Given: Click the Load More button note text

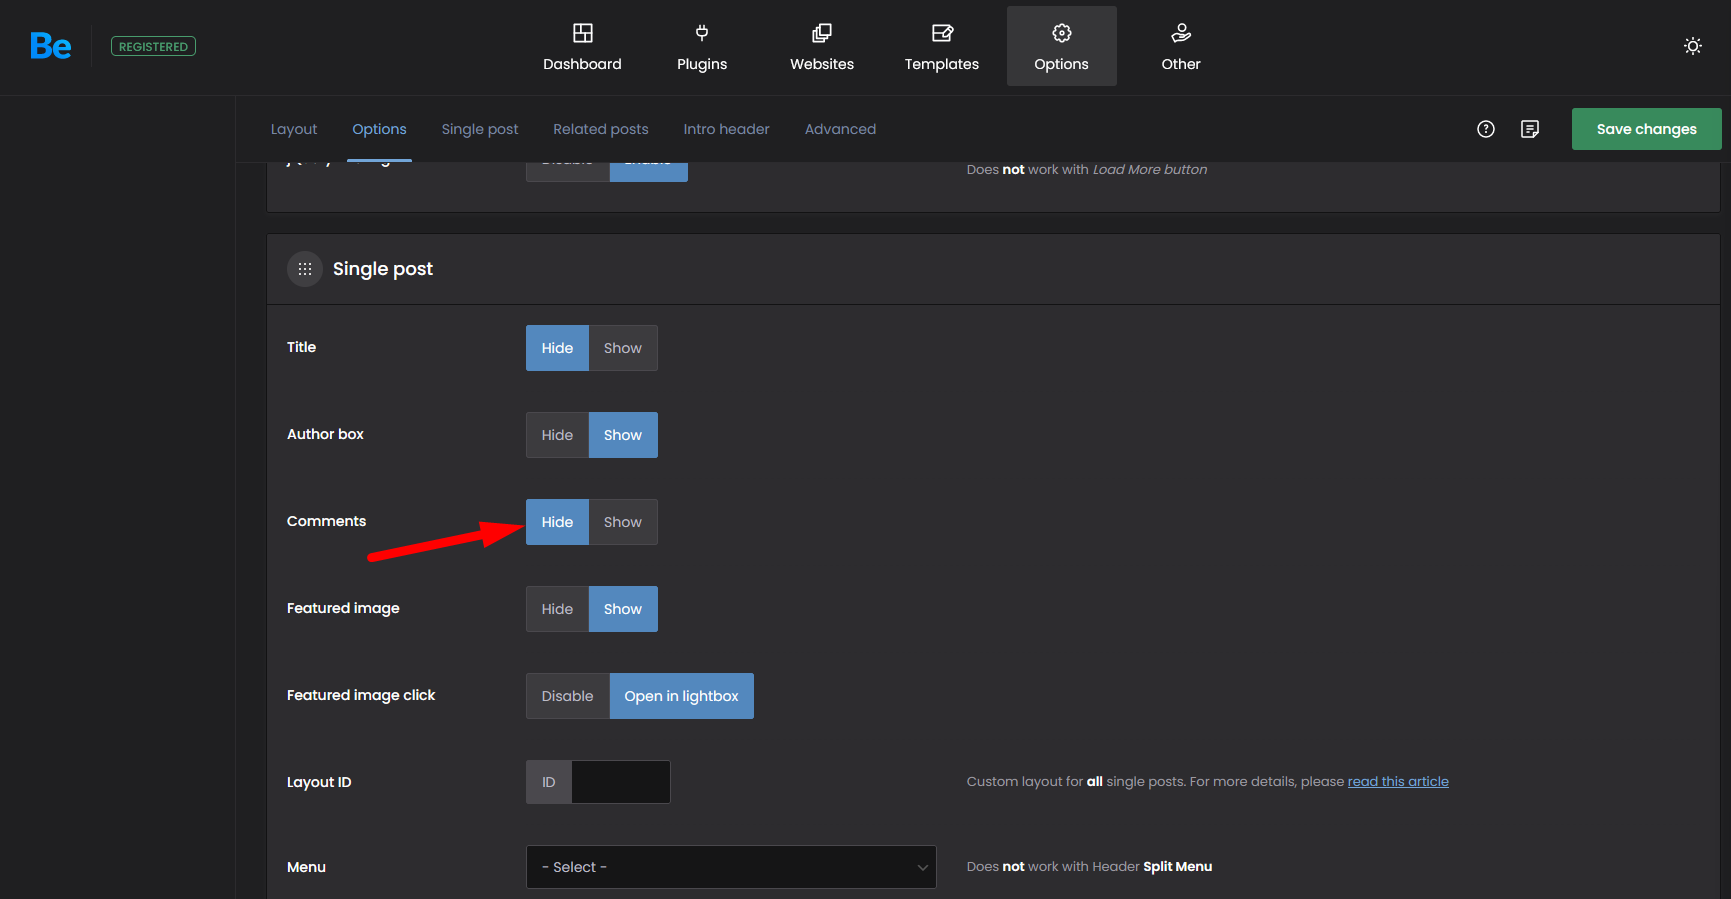Looking at the screenshot, I should [x=1087, y=170].
